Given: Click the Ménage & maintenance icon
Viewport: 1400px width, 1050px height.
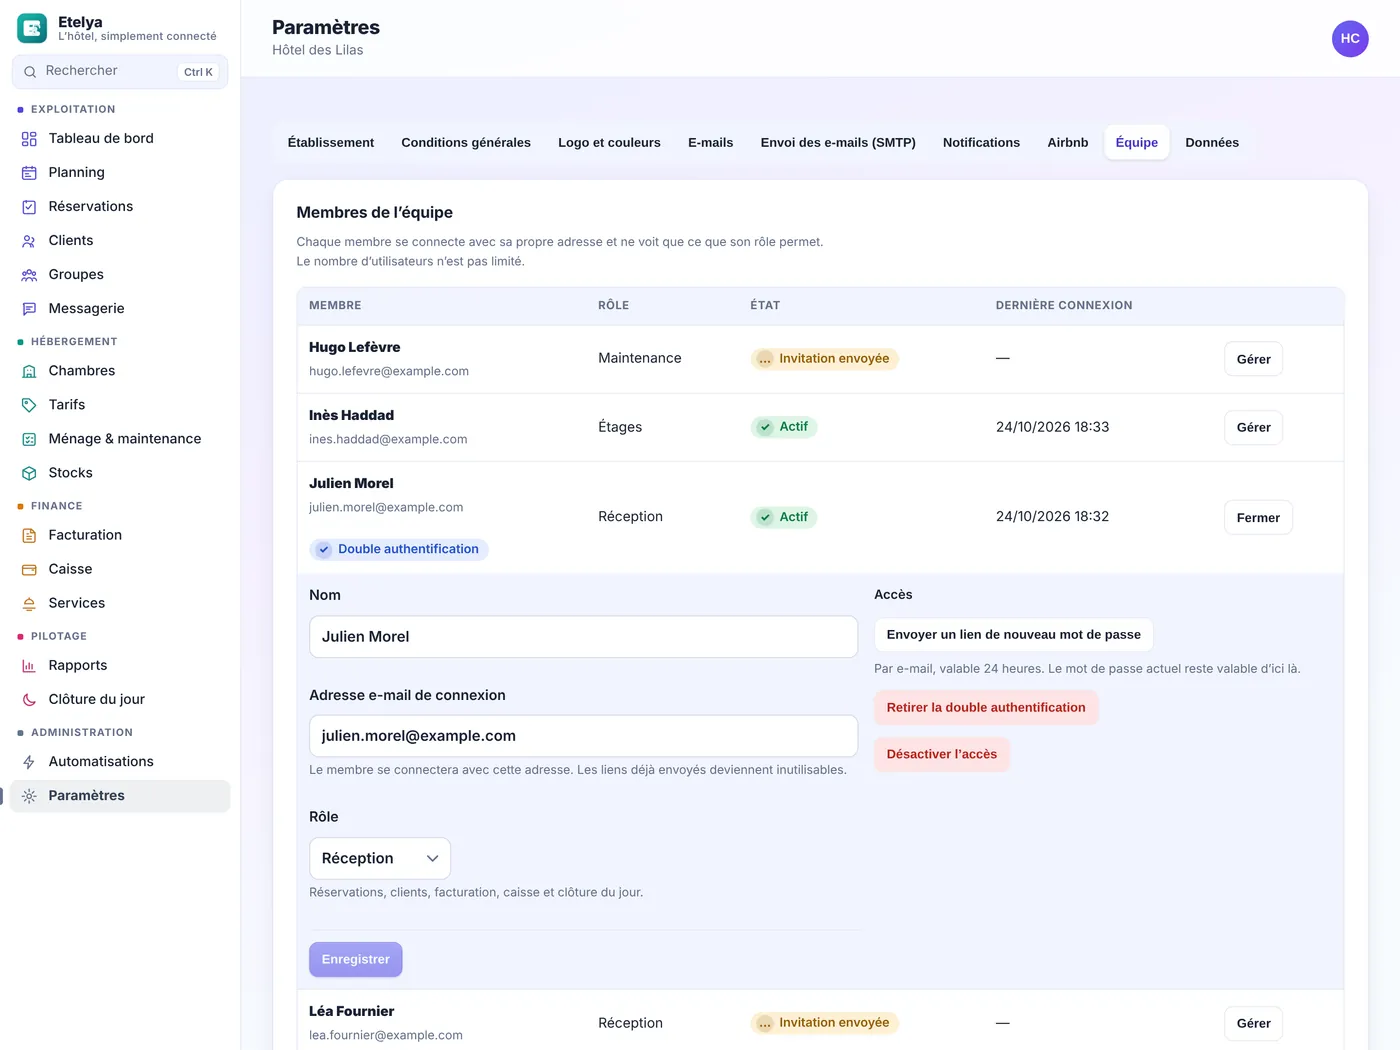Looking at the screenshot, I should click(29, 439).
